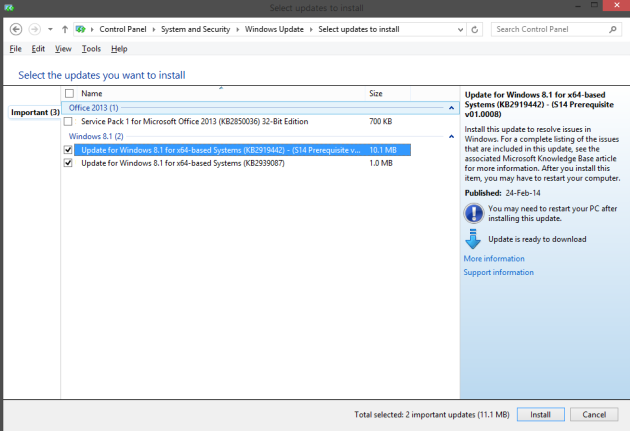
Task: Click the Back navigation arrow
Action: point(16,29)
